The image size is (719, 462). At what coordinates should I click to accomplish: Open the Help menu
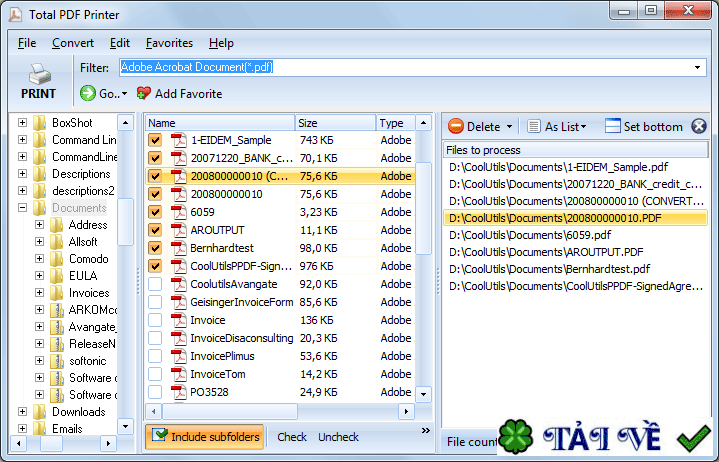[221, 43]
